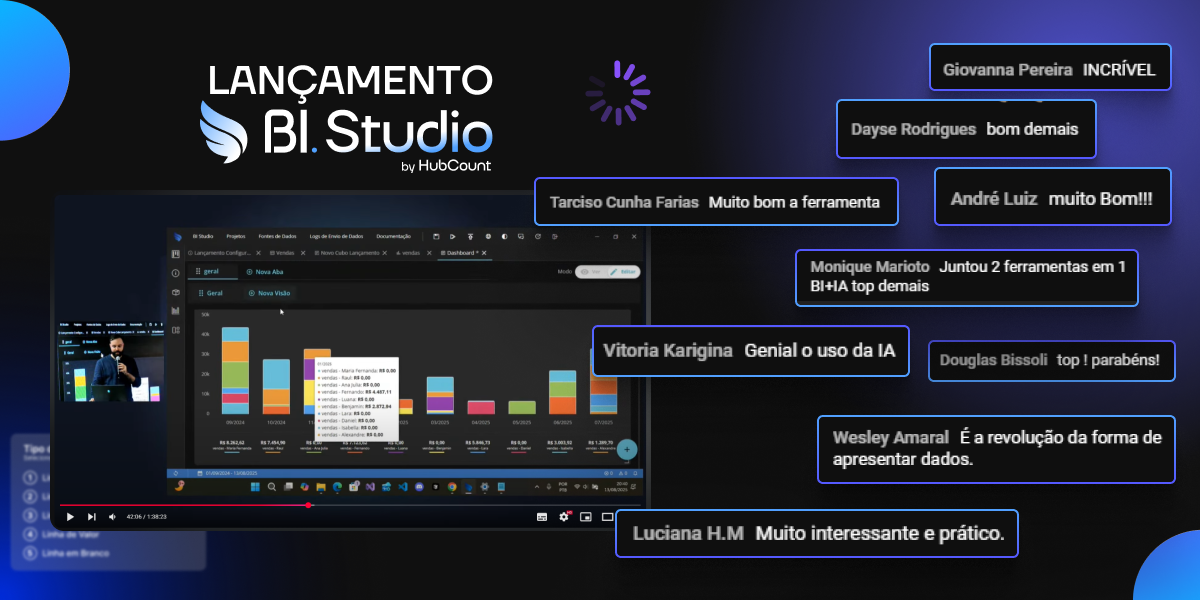Click the round plus add button
1200x600 pixels.
[627, 449]
